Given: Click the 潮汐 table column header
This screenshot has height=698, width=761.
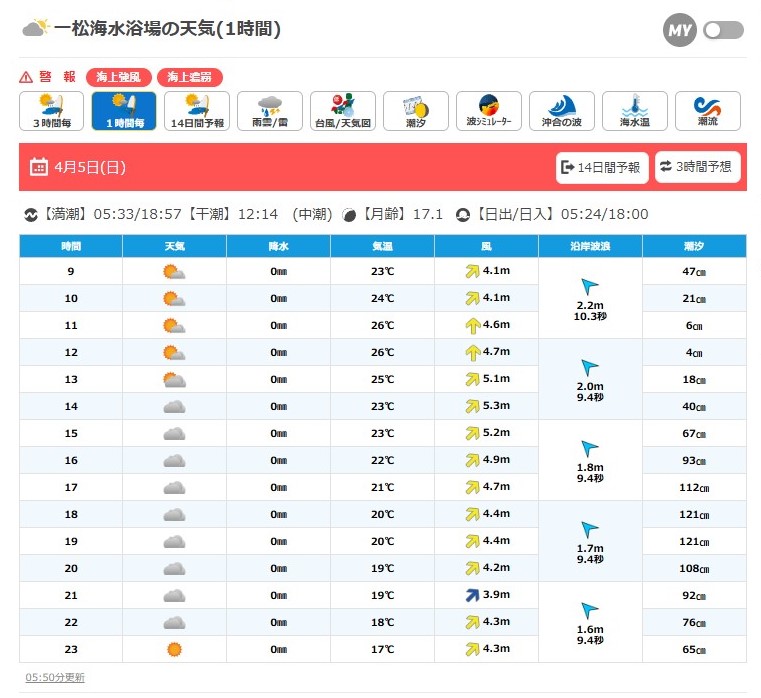Looking at the screenshot, I should [694, 245].
